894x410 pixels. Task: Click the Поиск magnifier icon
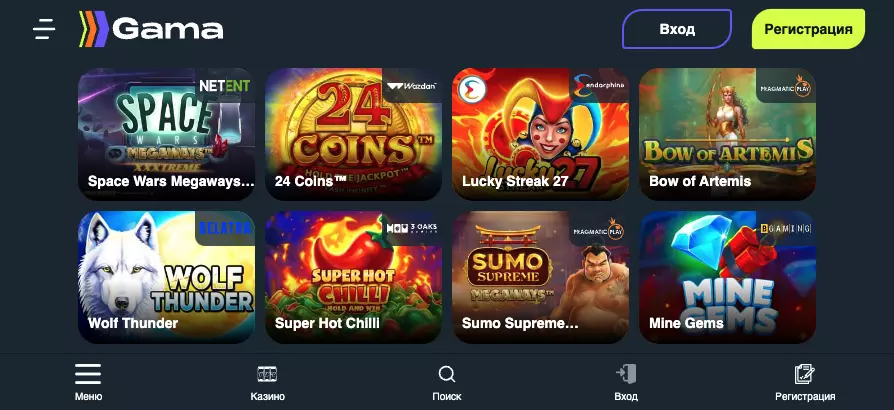tap(447, 375)
